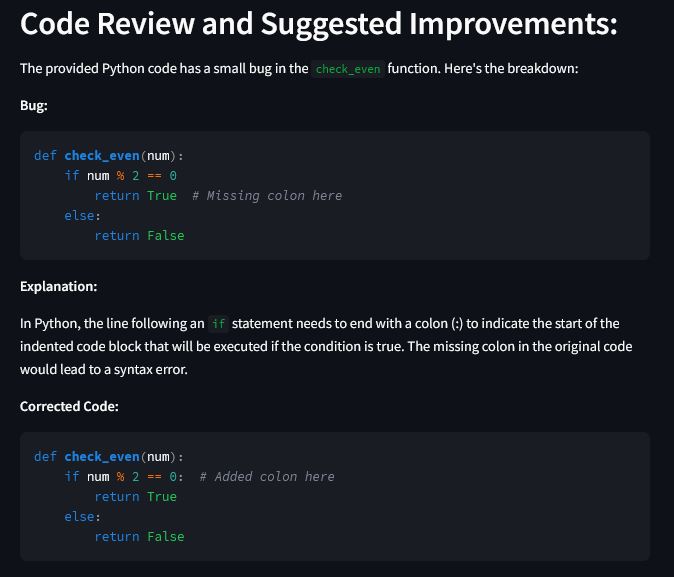Click the if num % 2 == 0: line with colon
This screenshot has width=674, height=577.
(x=123, y=476)
